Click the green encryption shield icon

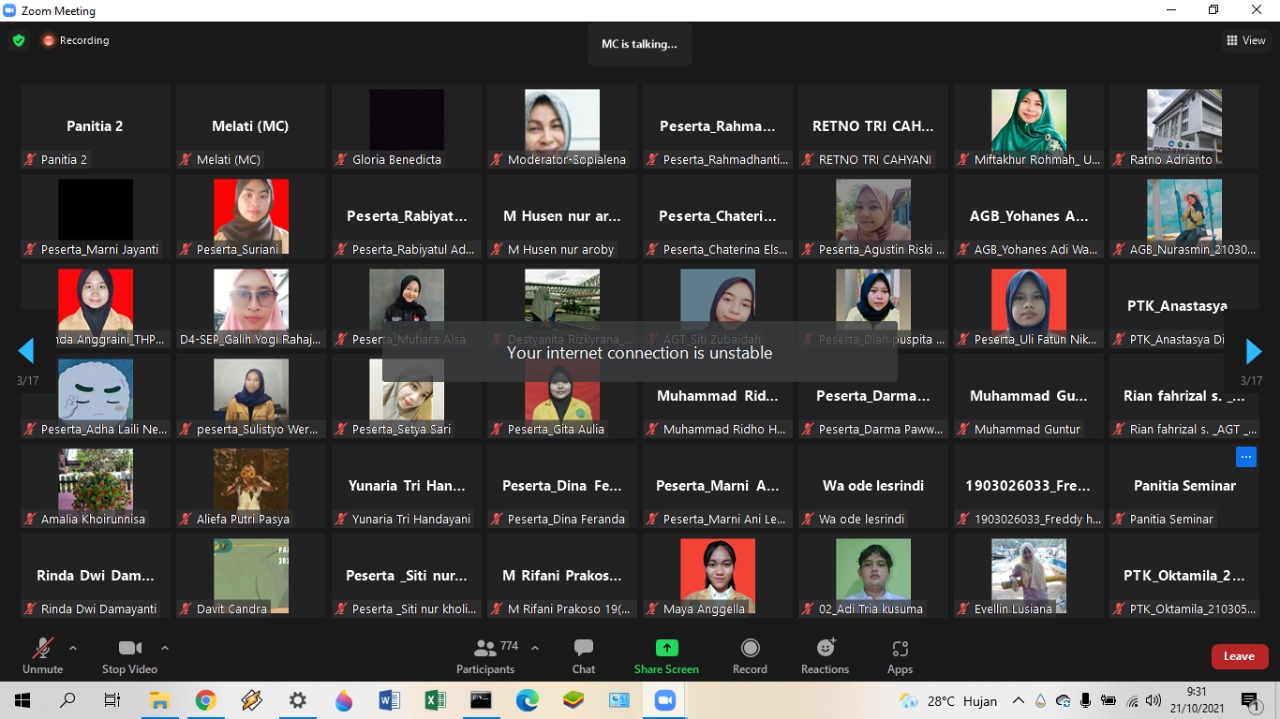(18, 40)
